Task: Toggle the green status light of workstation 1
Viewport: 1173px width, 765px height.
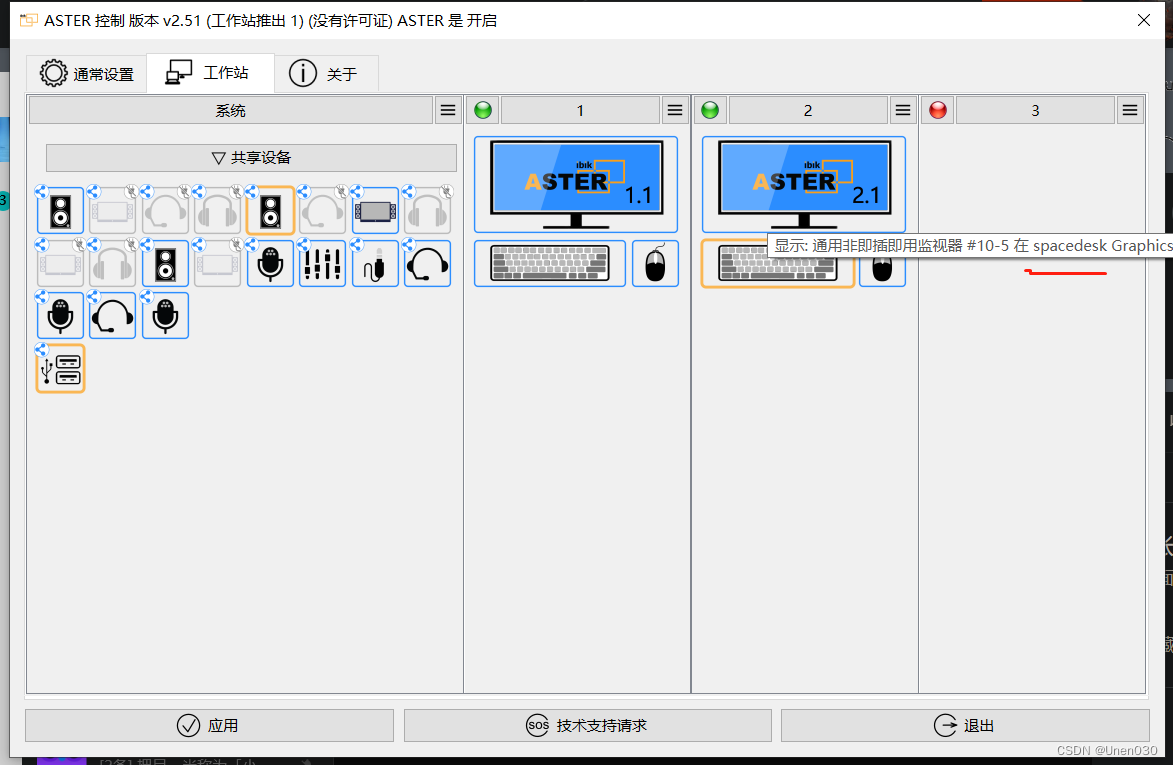Action: point(483,111)
